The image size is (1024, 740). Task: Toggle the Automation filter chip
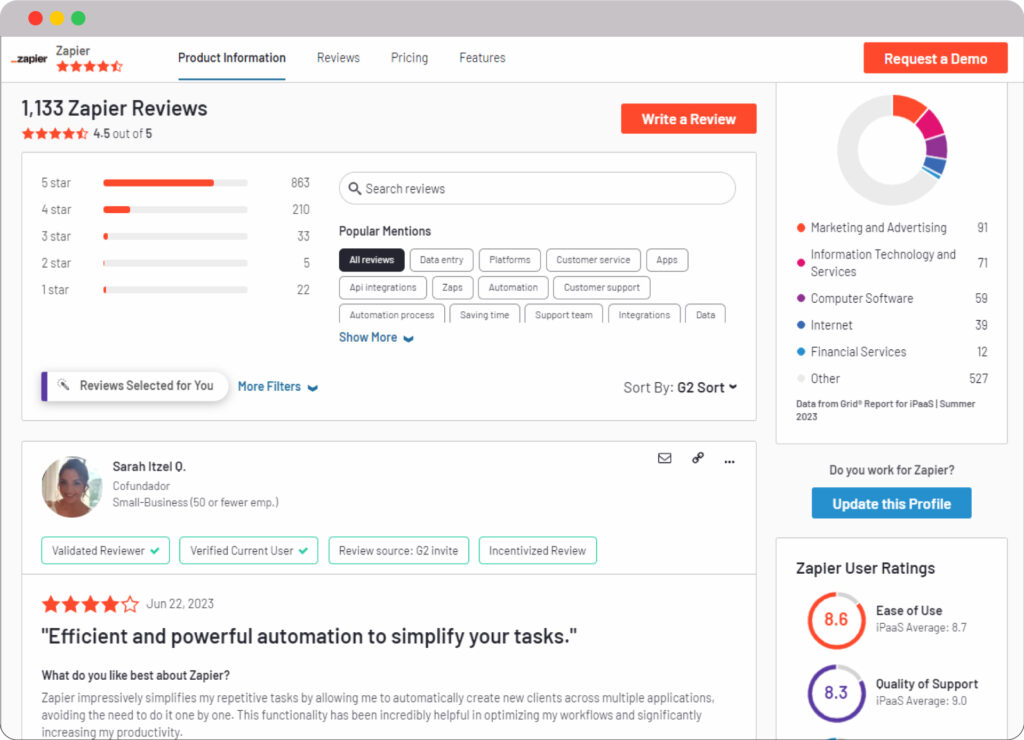pos(512,287)
